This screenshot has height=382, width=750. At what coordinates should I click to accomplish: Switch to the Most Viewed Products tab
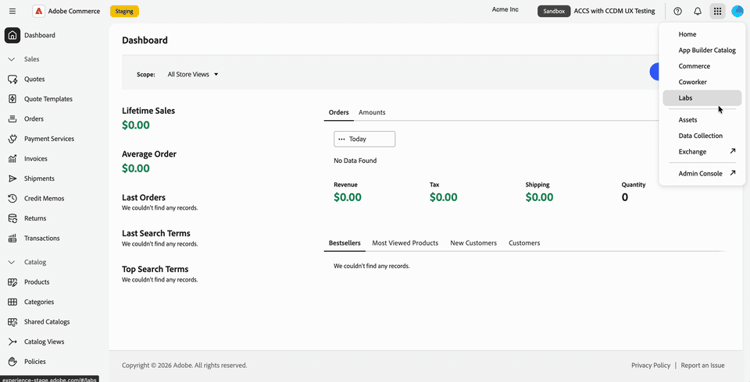click(x=405, y=243)
